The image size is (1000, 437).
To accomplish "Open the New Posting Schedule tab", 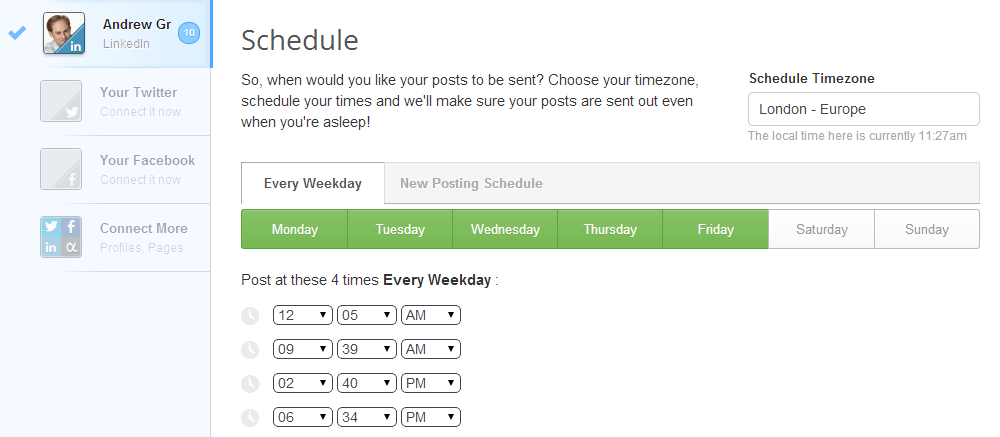I will [471, 184].
